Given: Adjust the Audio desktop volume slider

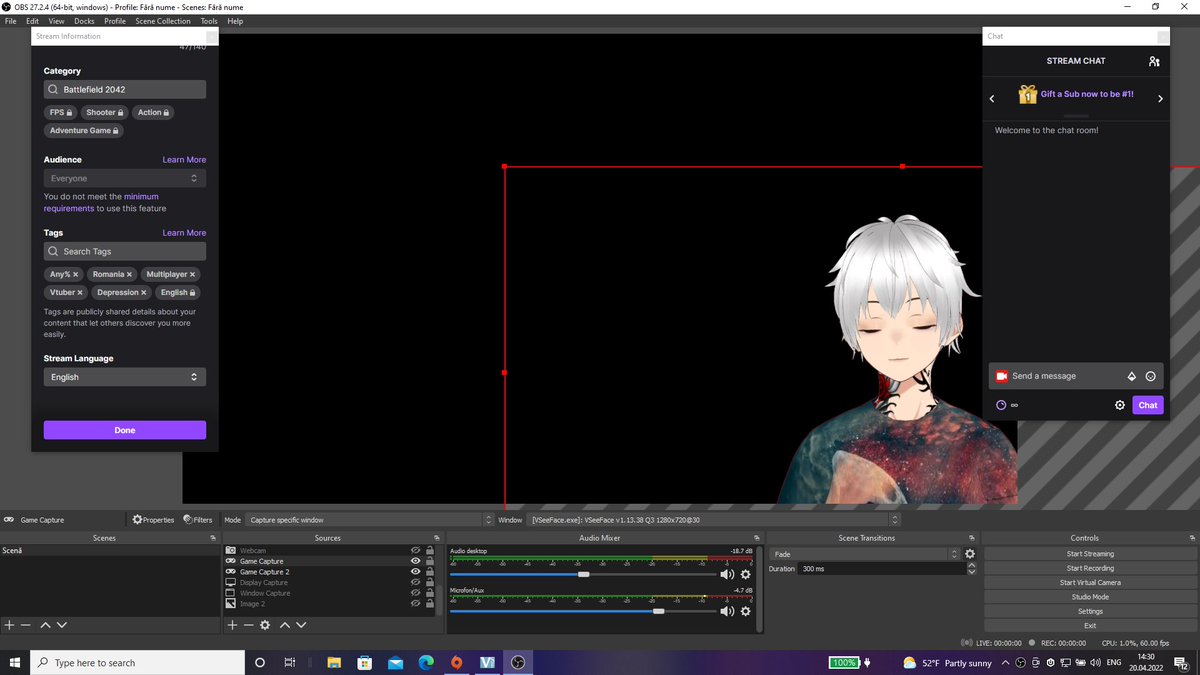Looking at the screenshot, I should pyautogui.click(x=584, y=574).
